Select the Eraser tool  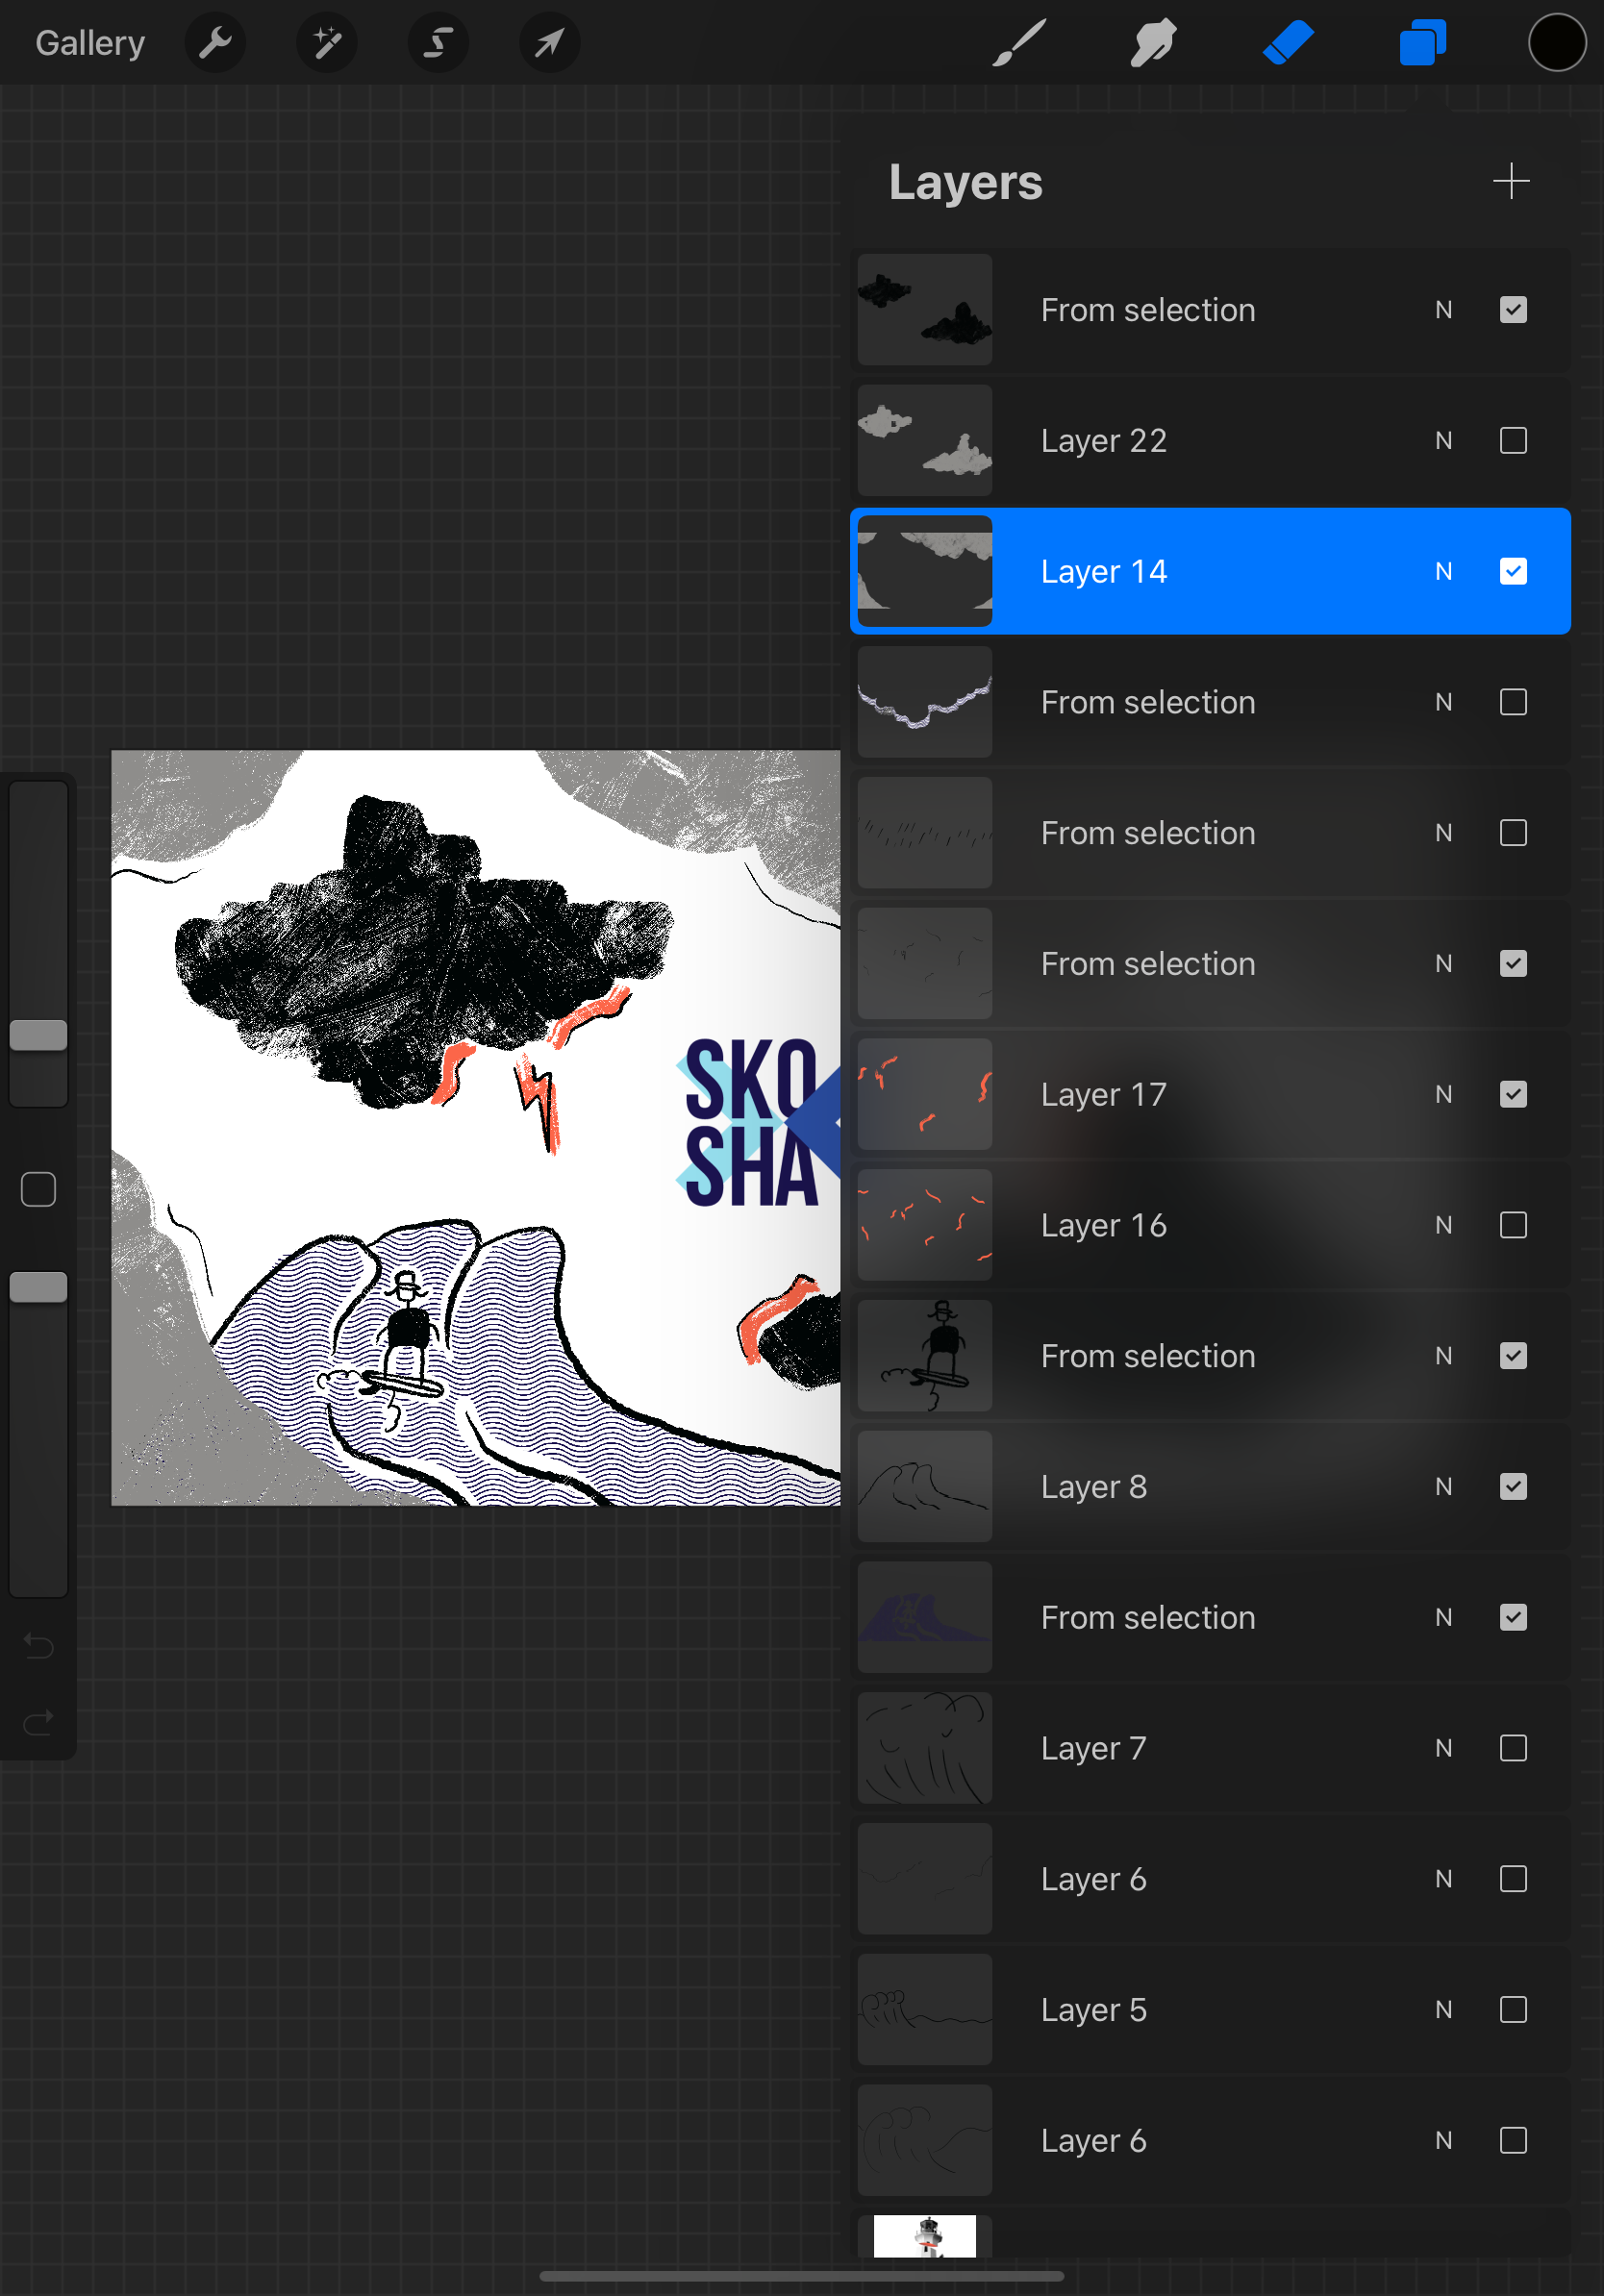coord(1288,43)
